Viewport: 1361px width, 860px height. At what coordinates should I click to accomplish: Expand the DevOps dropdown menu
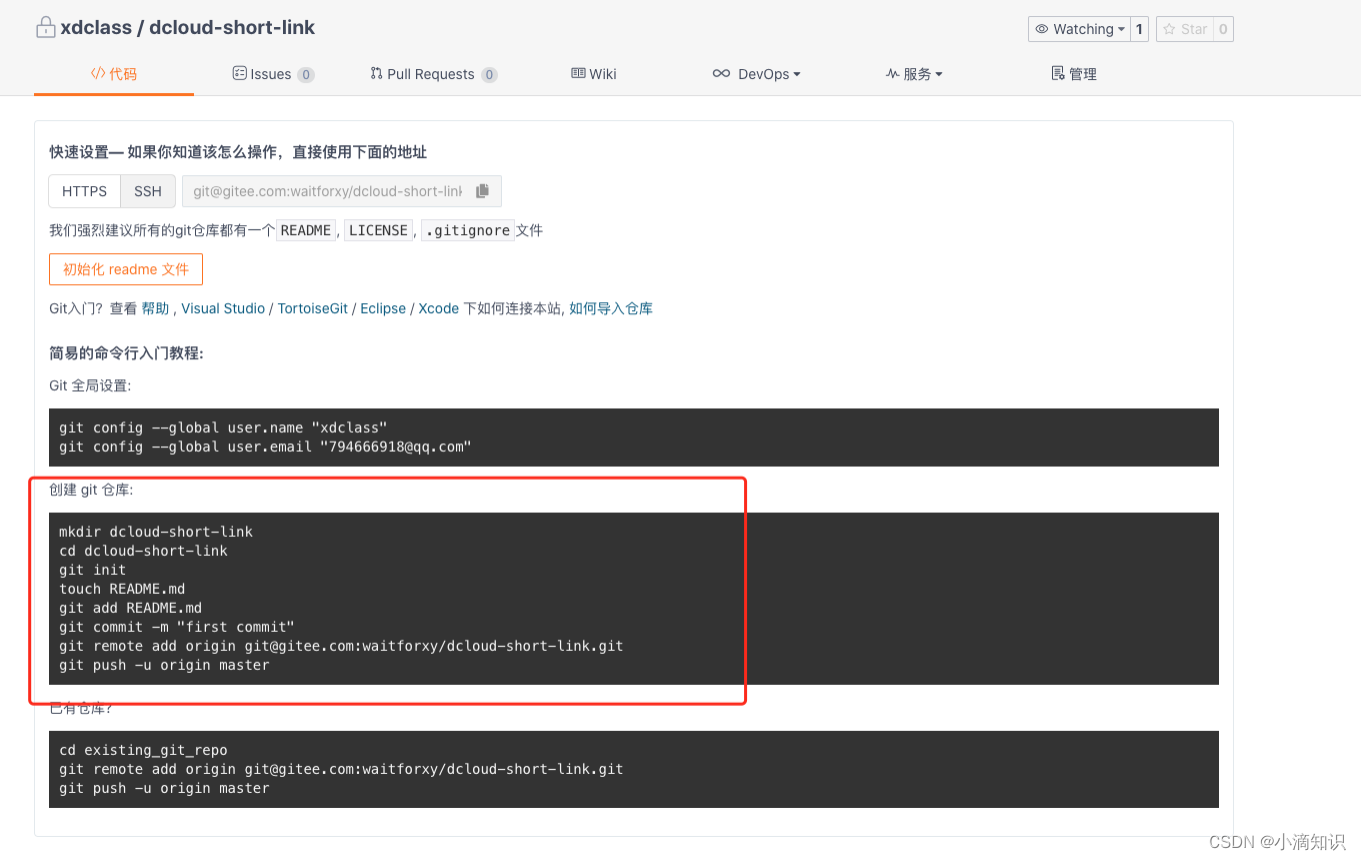click(756, 74)
